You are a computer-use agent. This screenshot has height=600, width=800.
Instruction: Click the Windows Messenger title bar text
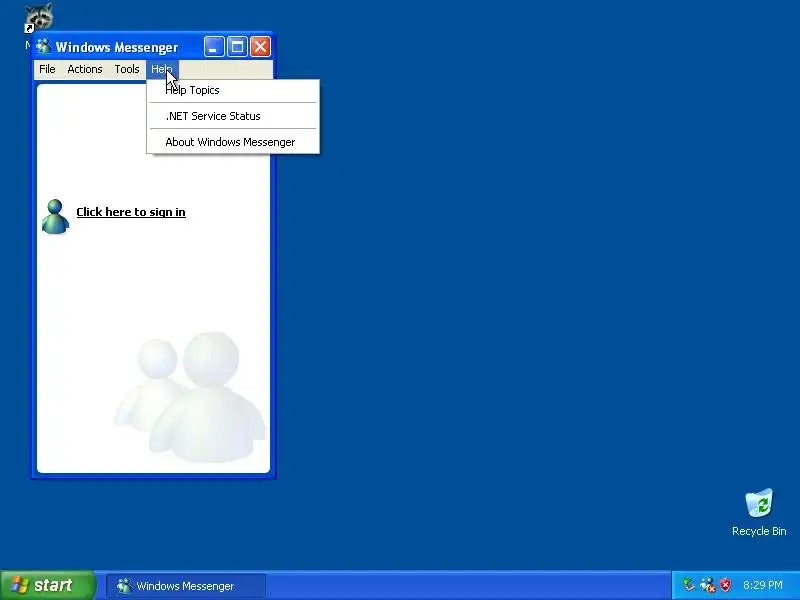pos(117,47)
